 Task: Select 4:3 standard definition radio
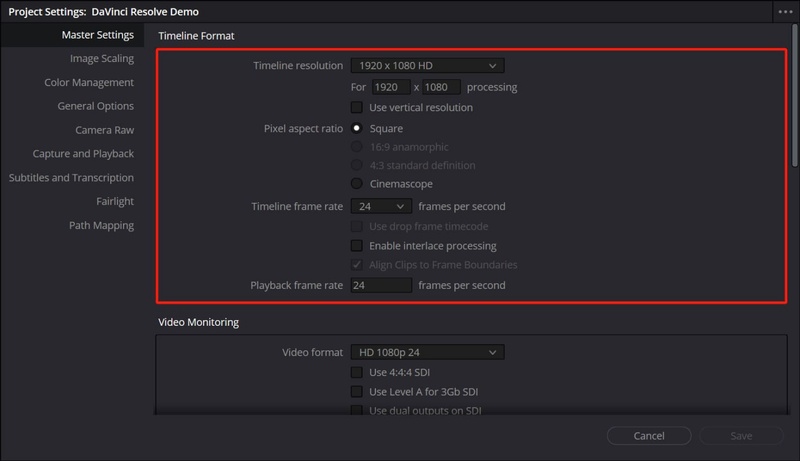click(357, 165)
